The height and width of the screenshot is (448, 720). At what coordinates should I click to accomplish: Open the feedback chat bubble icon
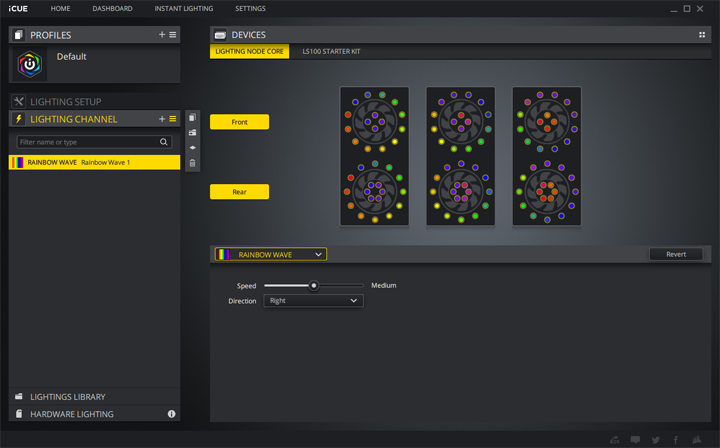point(635,439)
